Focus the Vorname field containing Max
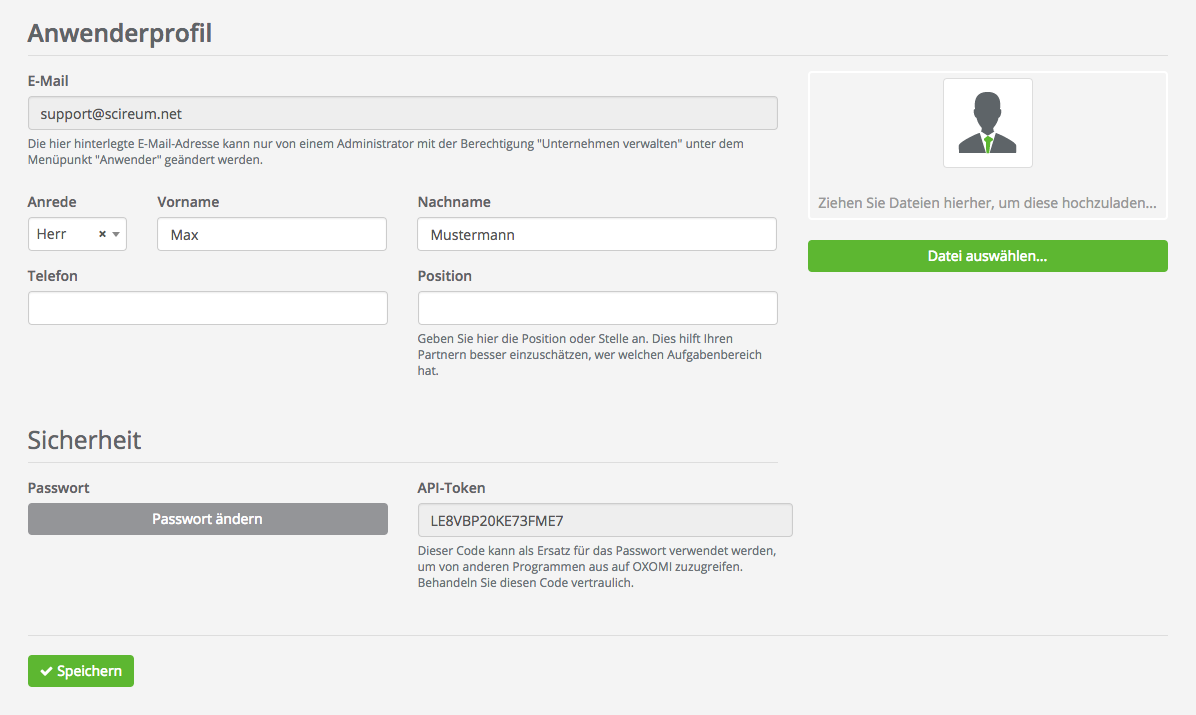The width and height of the screenshot is (1196, 715). click(x=271, y=234)
